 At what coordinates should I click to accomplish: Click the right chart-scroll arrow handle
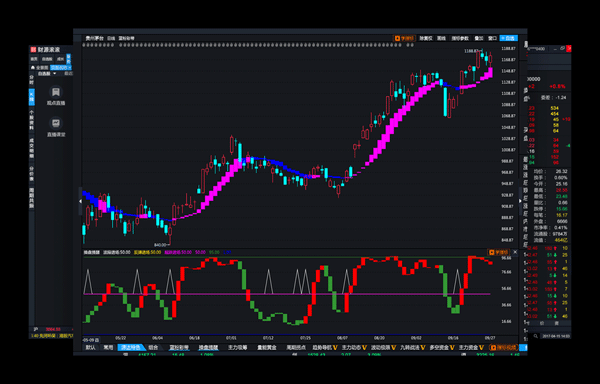pos(520,201)
